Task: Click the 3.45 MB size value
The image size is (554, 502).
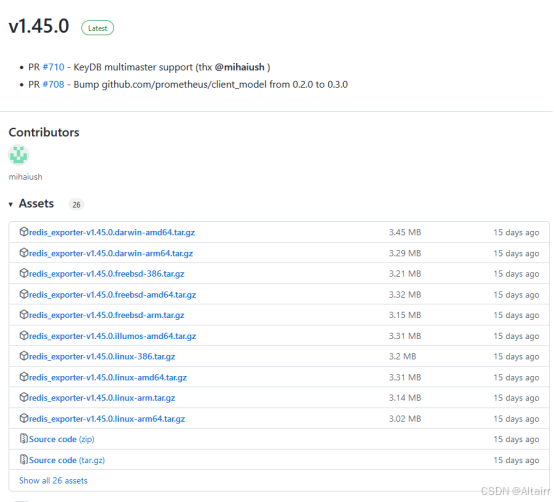Action: [405, 232]
